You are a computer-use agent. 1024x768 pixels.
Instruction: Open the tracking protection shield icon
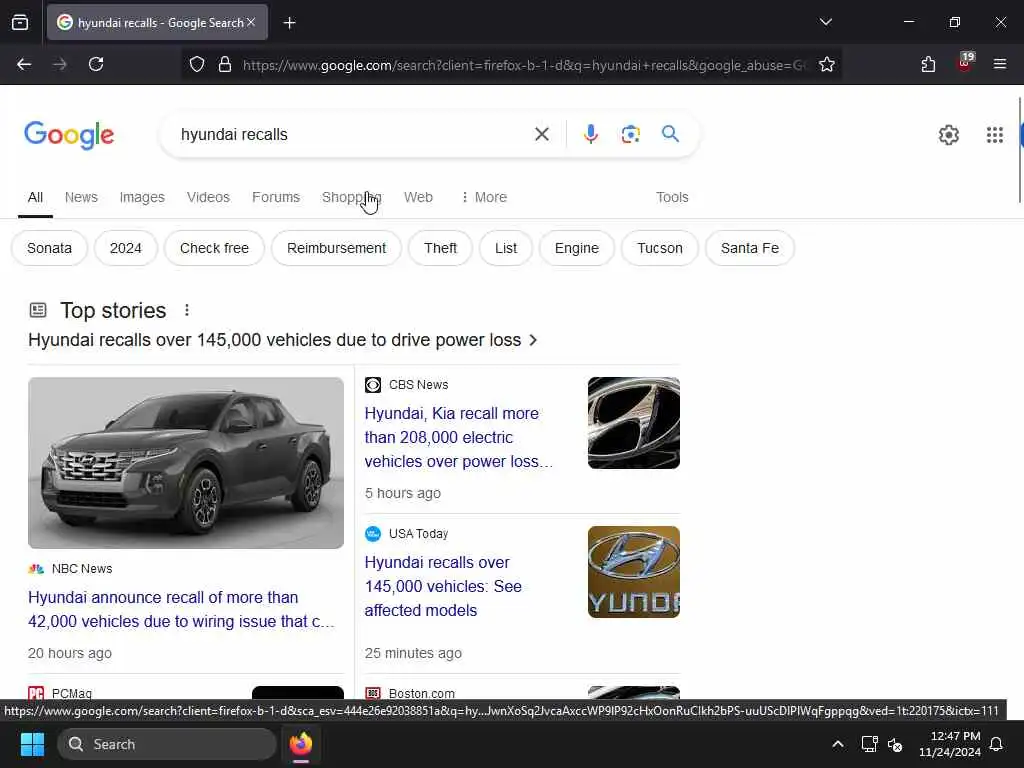pyautogui.click(x=197, y=65)
